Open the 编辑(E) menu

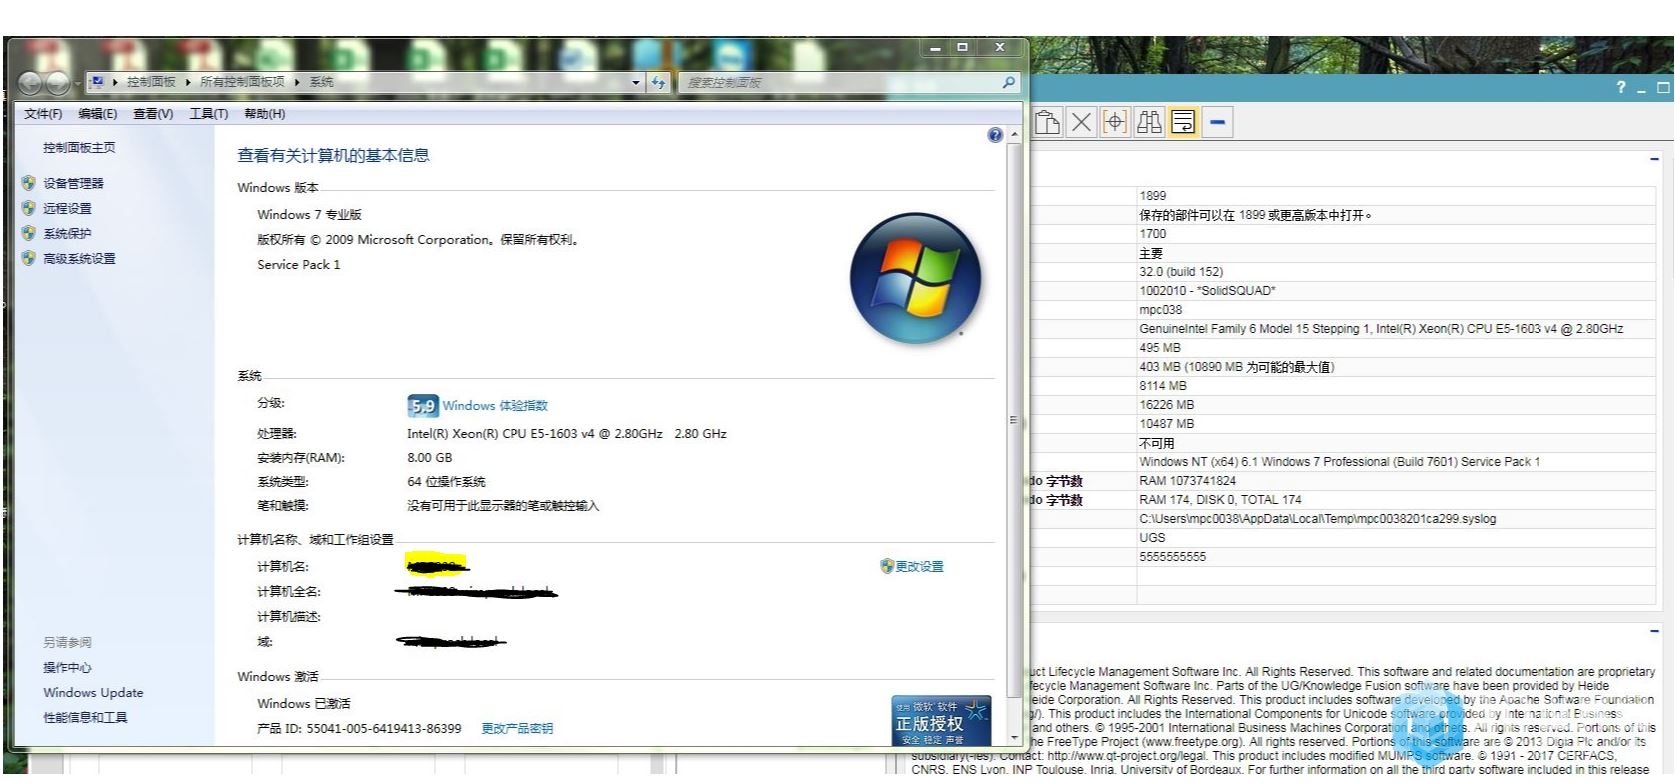[x=98, y=114]
